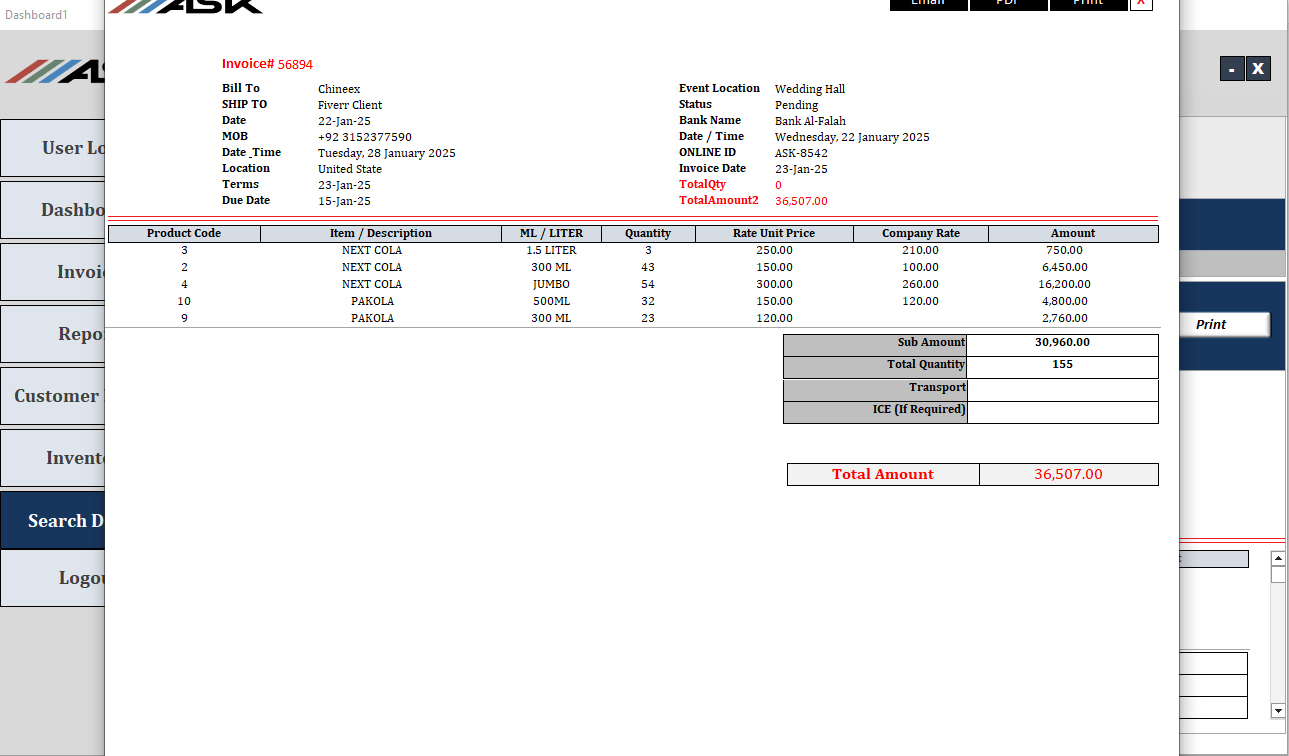Click scrollbar up arrow in Dashboard list

[x=1278, y=558]
